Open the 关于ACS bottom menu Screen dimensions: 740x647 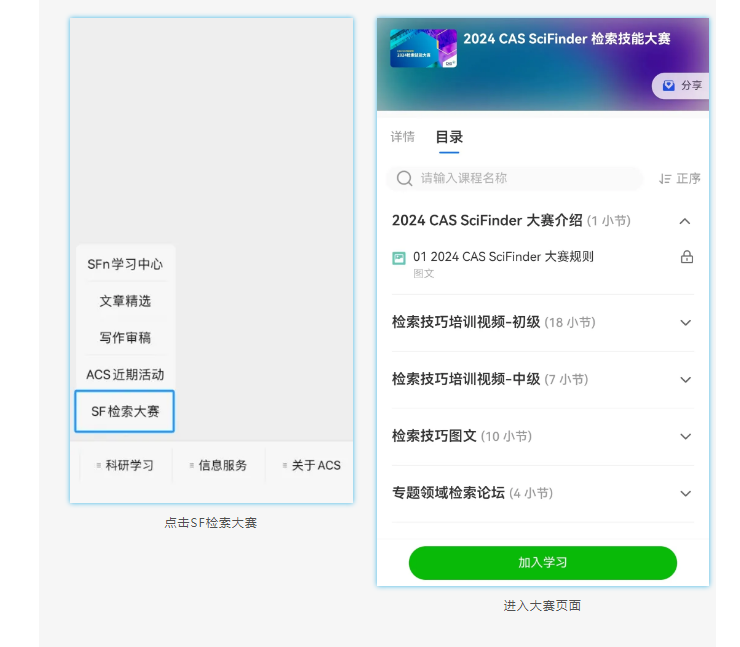click(x=313, y=465)
